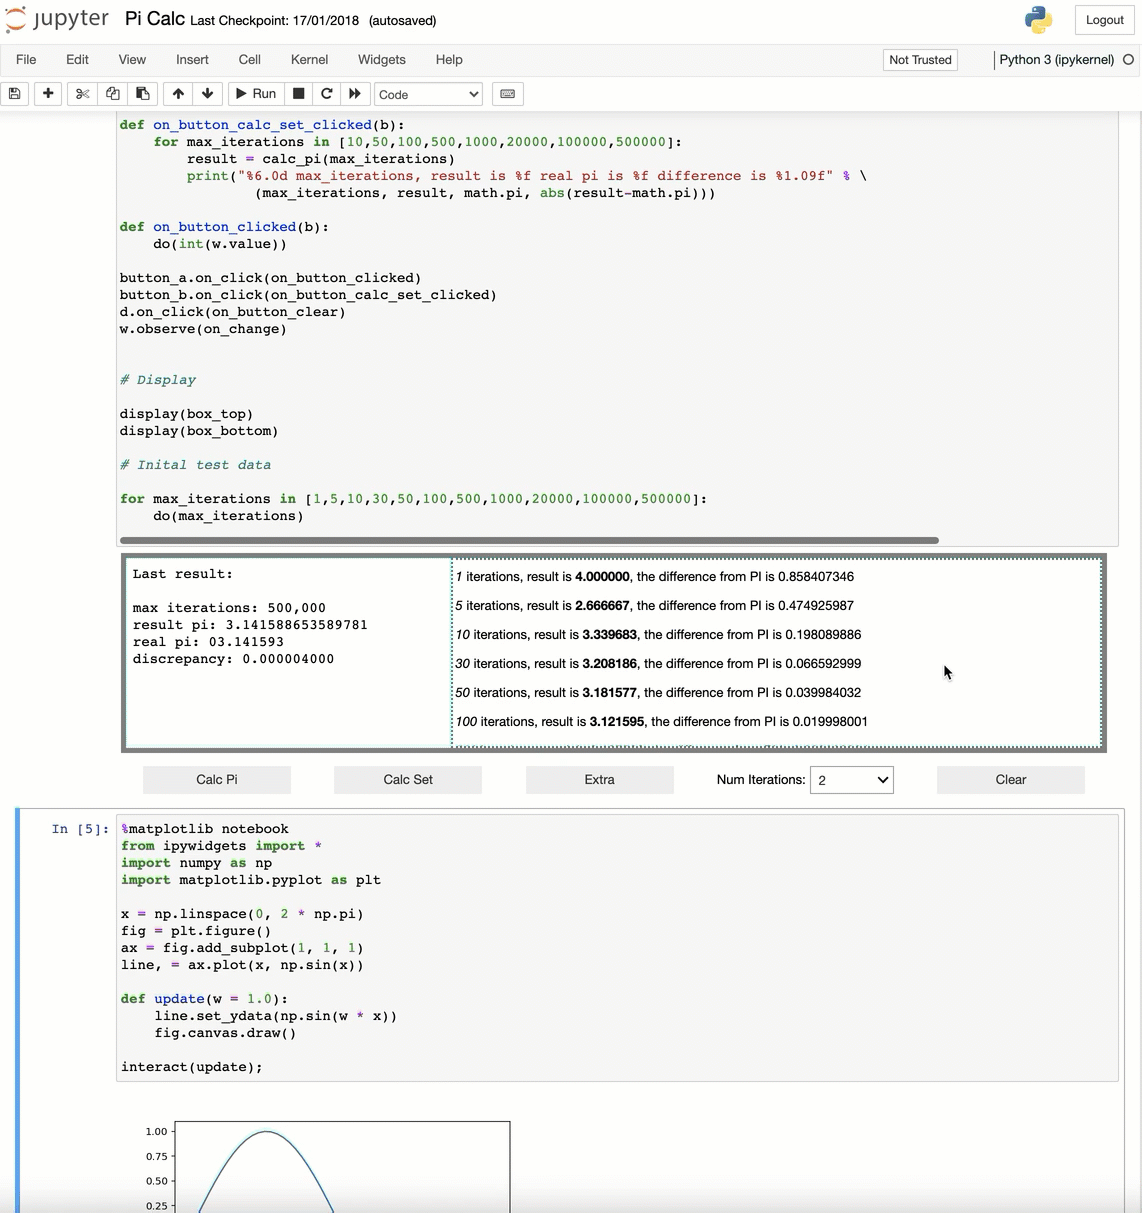1142x1213 pixels.
Task: Click the '100 iterations, result is 3.121595' line
Action: pos(662,722)
